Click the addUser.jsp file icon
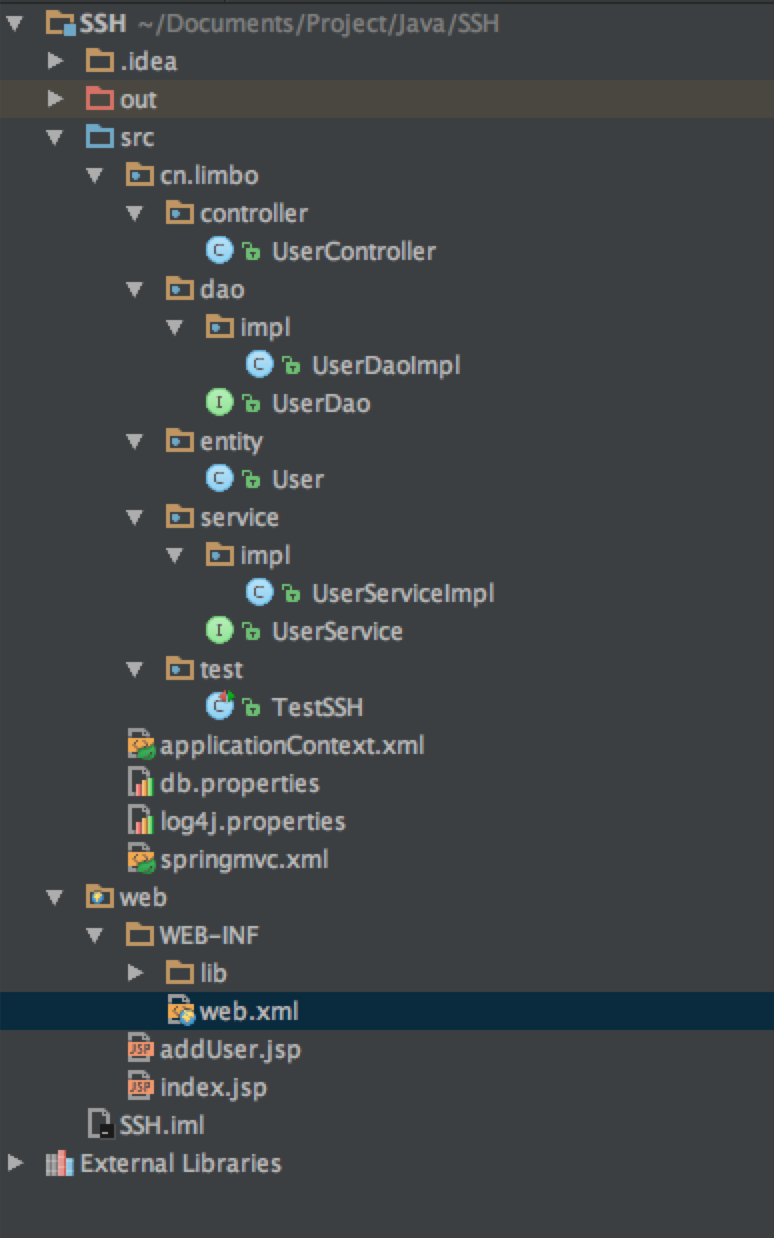The image size is (774, 1238). click(x=141, y=1049)
